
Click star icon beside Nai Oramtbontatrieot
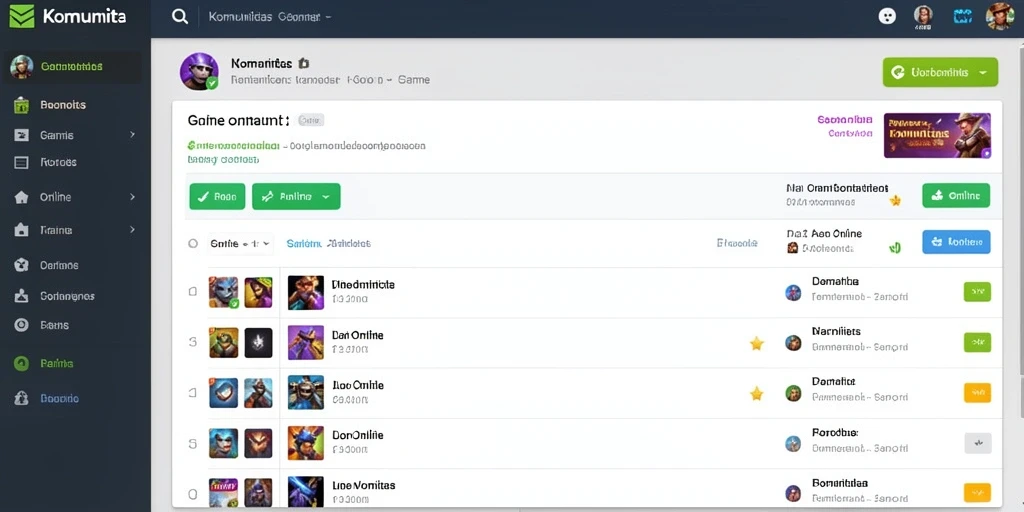[895, 201]
